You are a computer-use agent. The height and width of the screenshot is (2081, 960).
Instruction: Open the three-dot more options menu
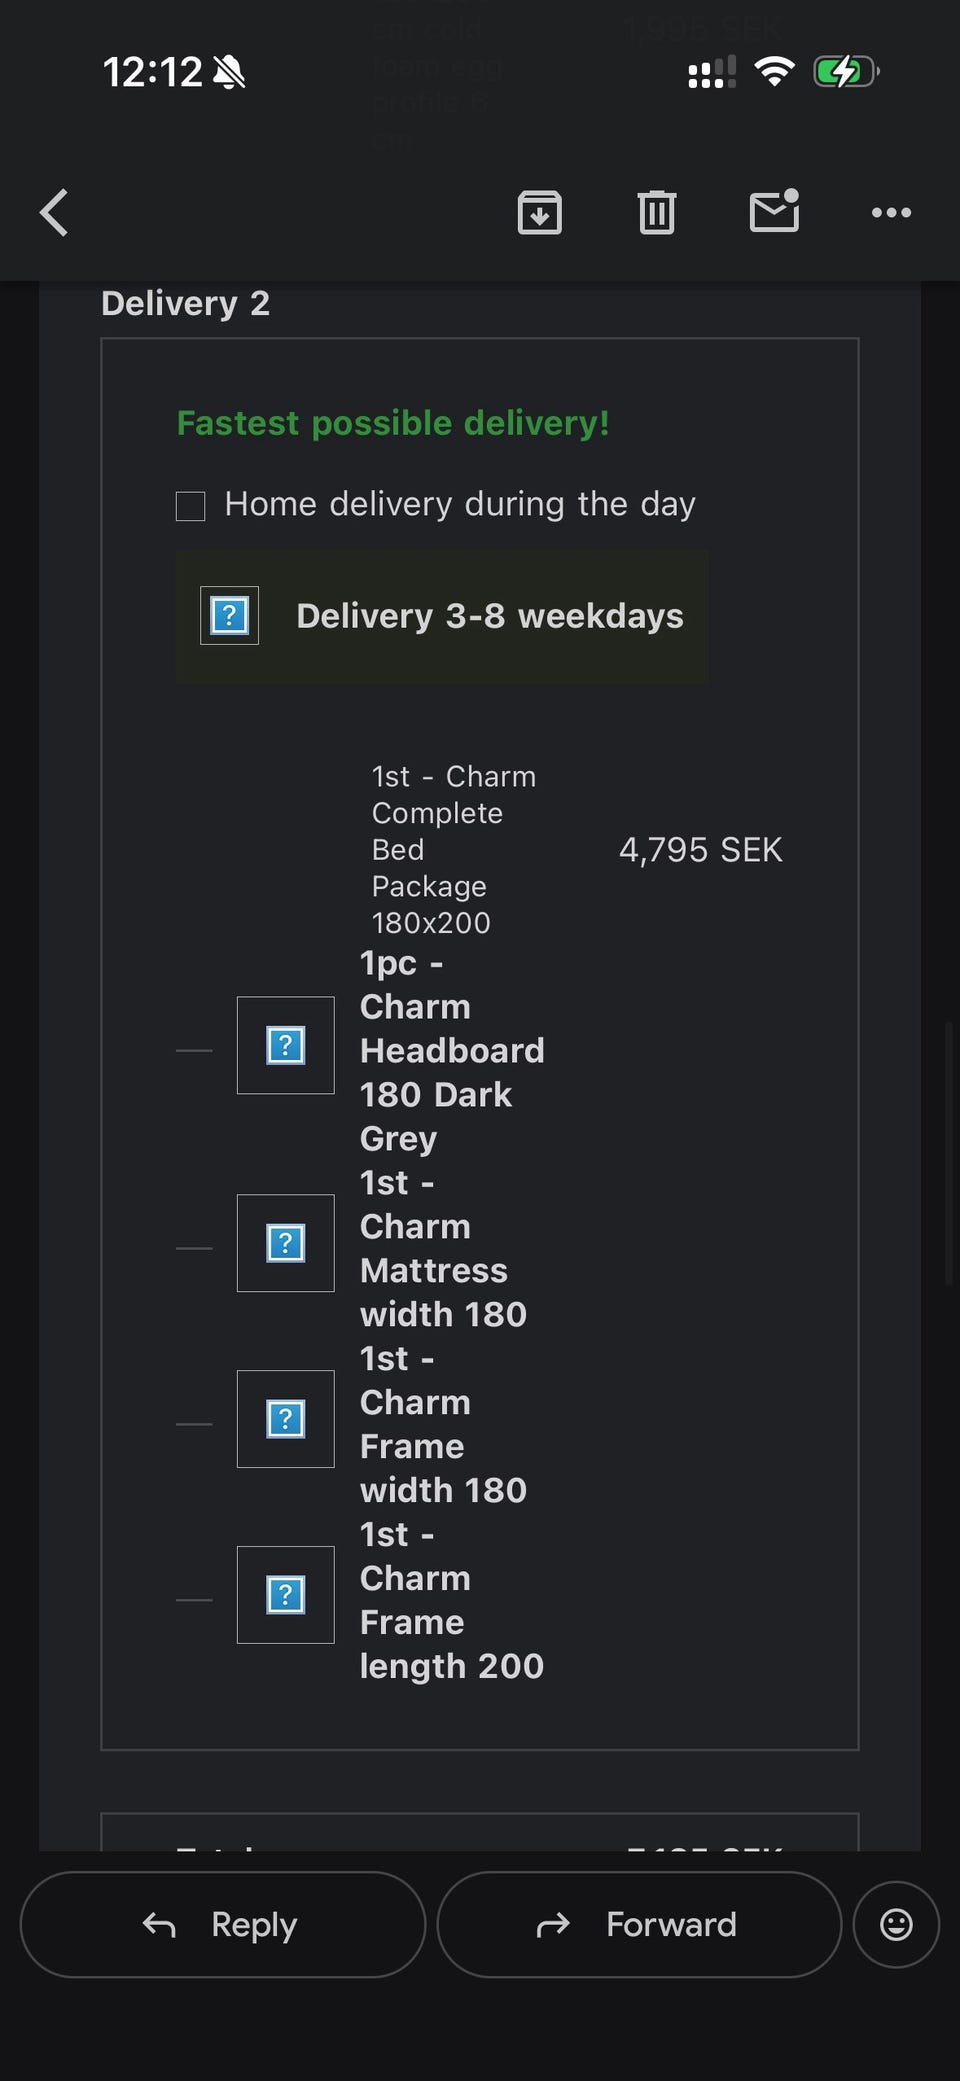tap(891, 212)
